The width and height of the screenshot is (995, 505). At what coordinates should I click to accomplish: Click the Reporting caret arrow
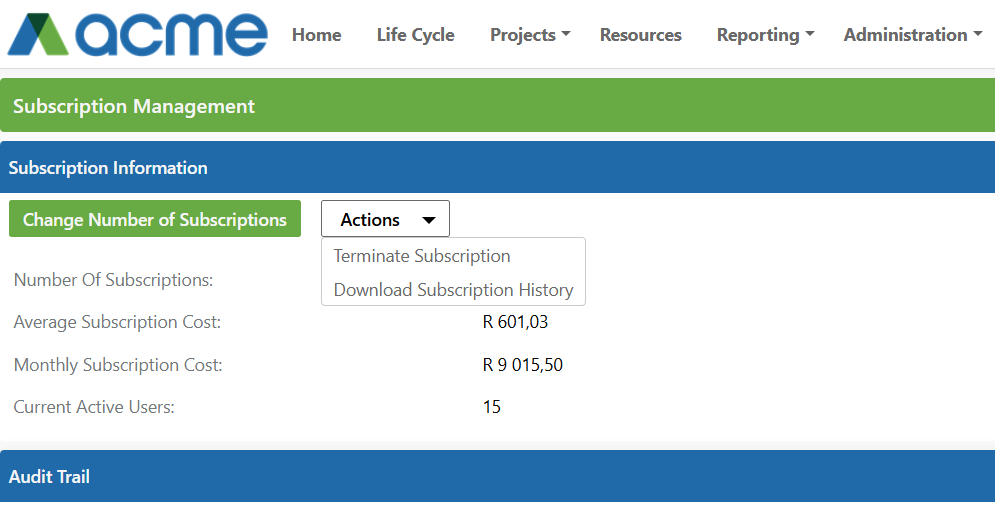pos(810,34)
